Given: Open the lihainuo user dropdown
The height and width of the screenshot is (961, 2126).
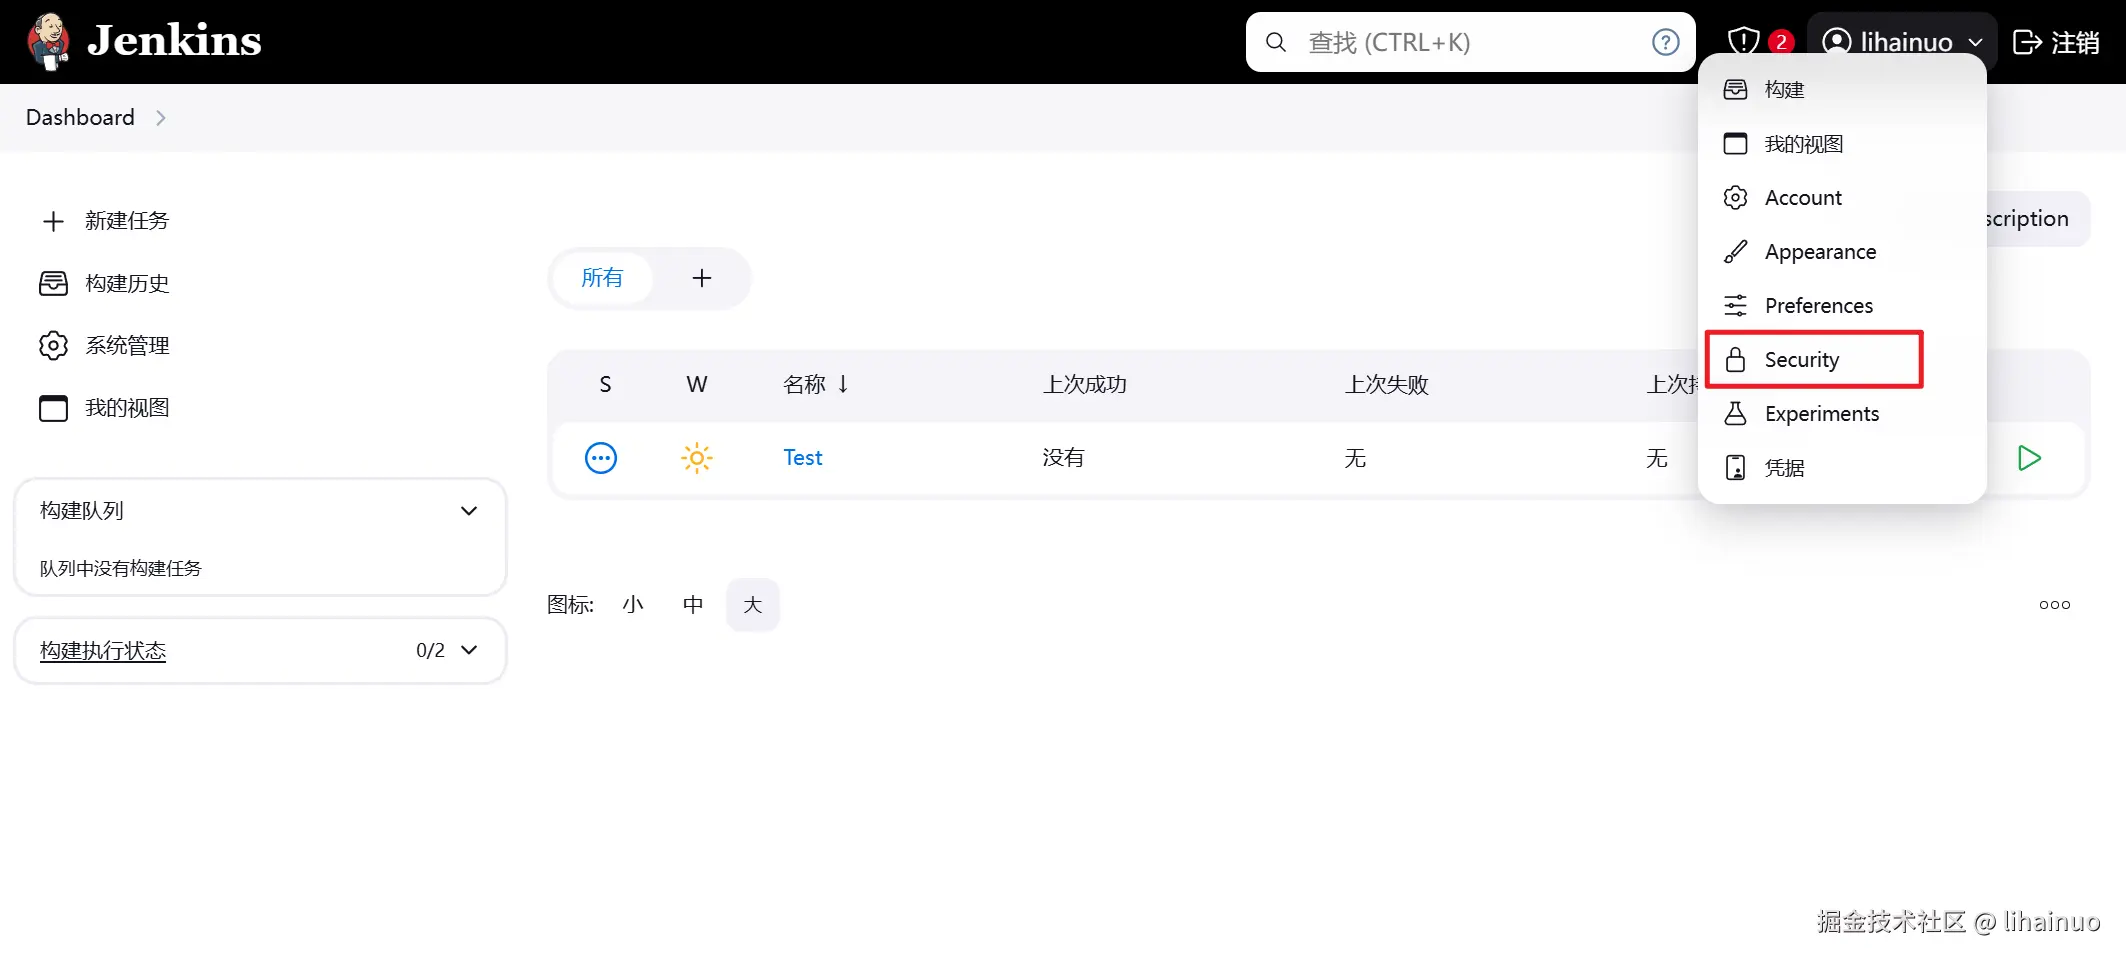Looking at the screenshot, I should (x=1899, y=41).
